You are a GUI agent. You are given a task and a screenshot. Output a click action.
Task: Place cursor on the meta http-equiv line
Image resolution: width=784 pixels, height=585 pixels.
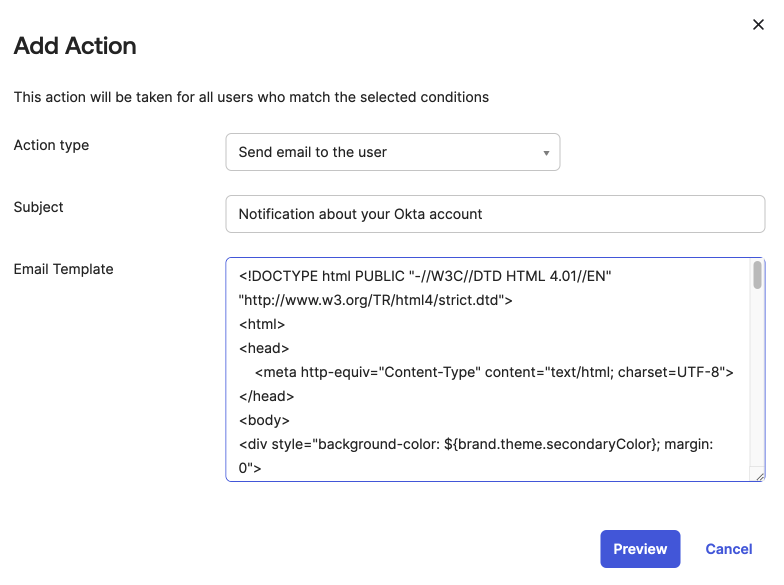tap(494, 372)
